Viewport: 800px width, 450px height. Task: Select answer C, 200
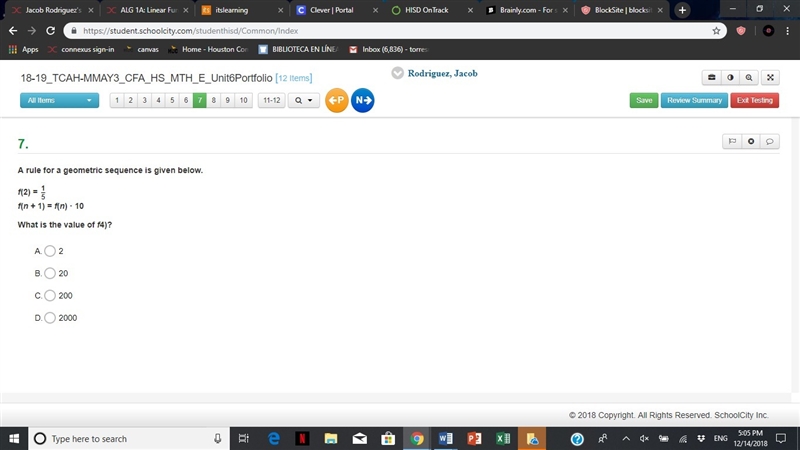point(50,295)
